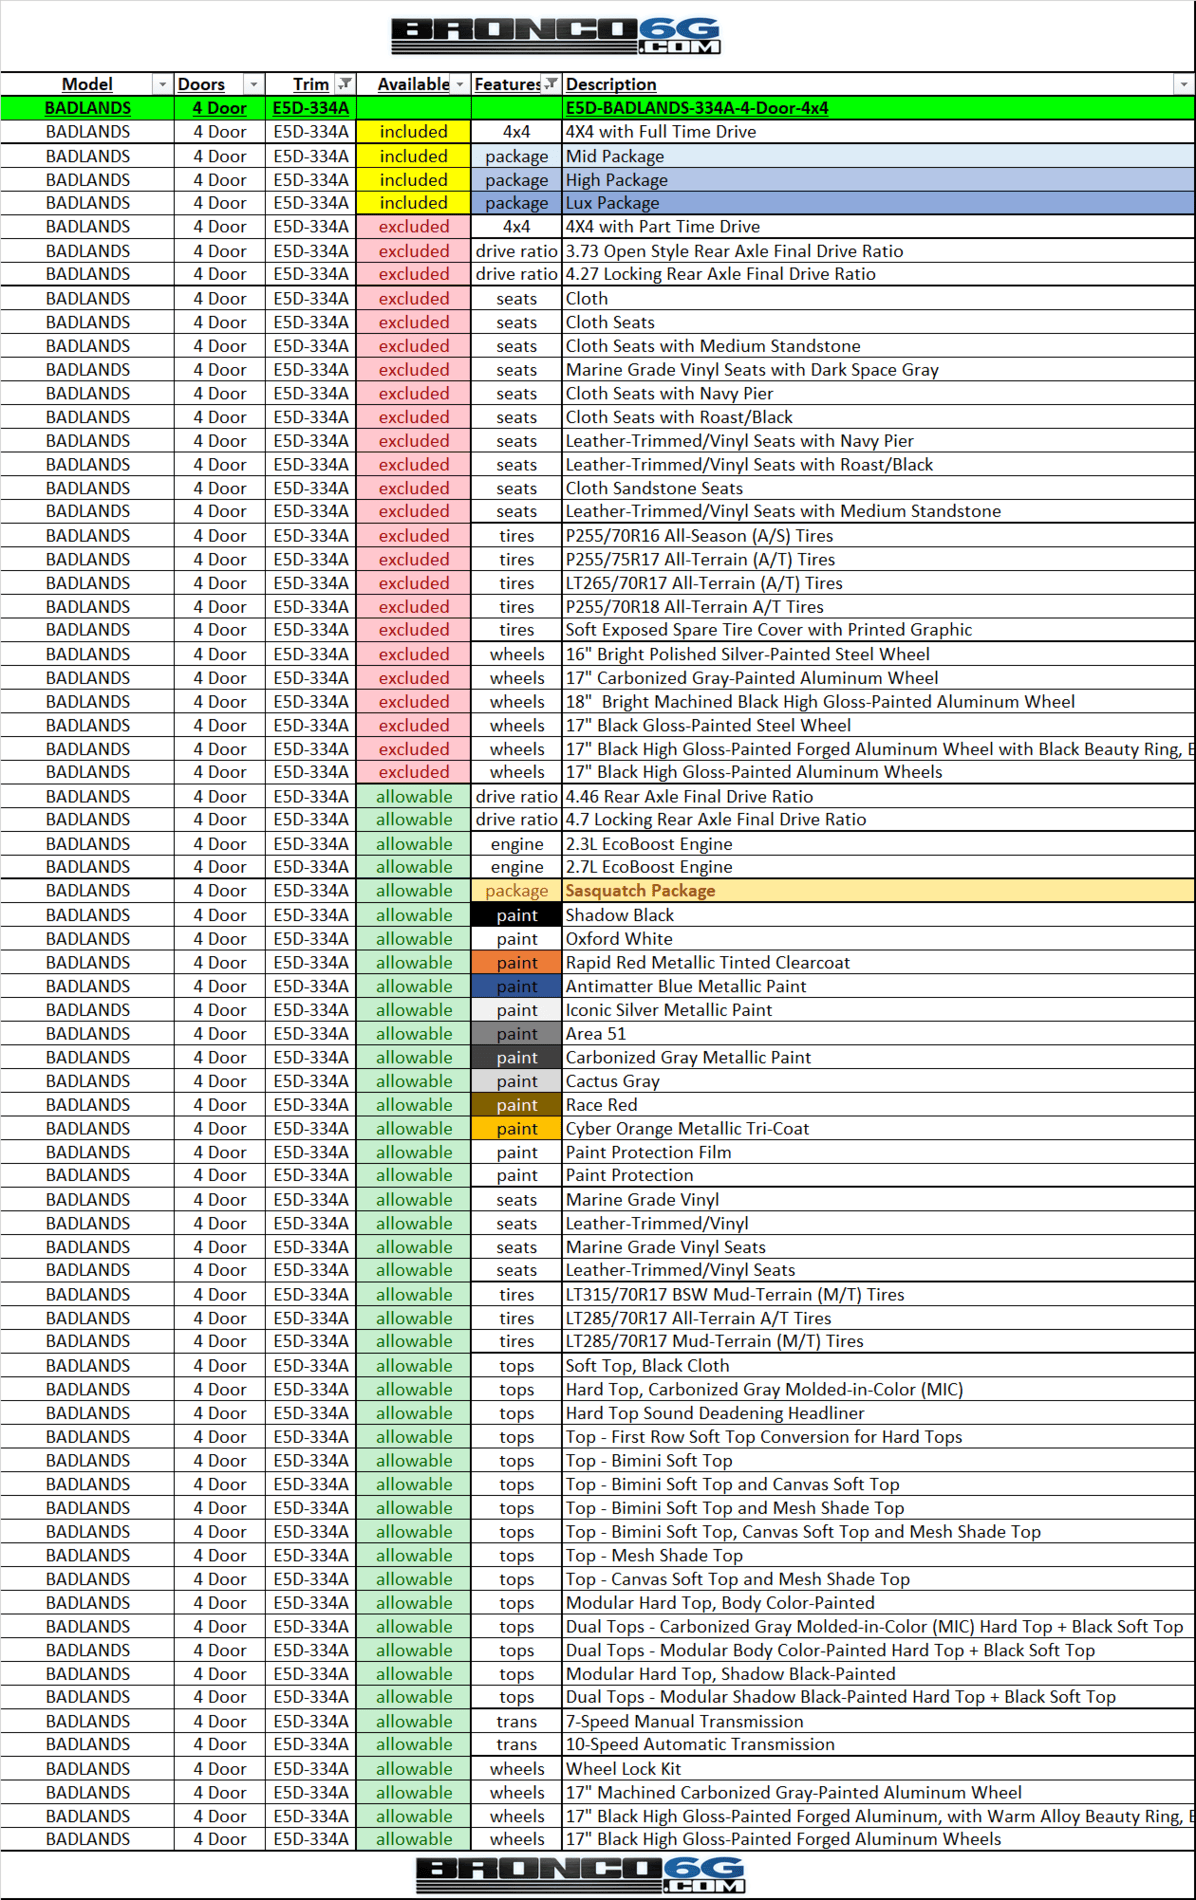
Task: Select Soft Exposed Spare Tire Cover cell
Action: (x=879, y=630)
